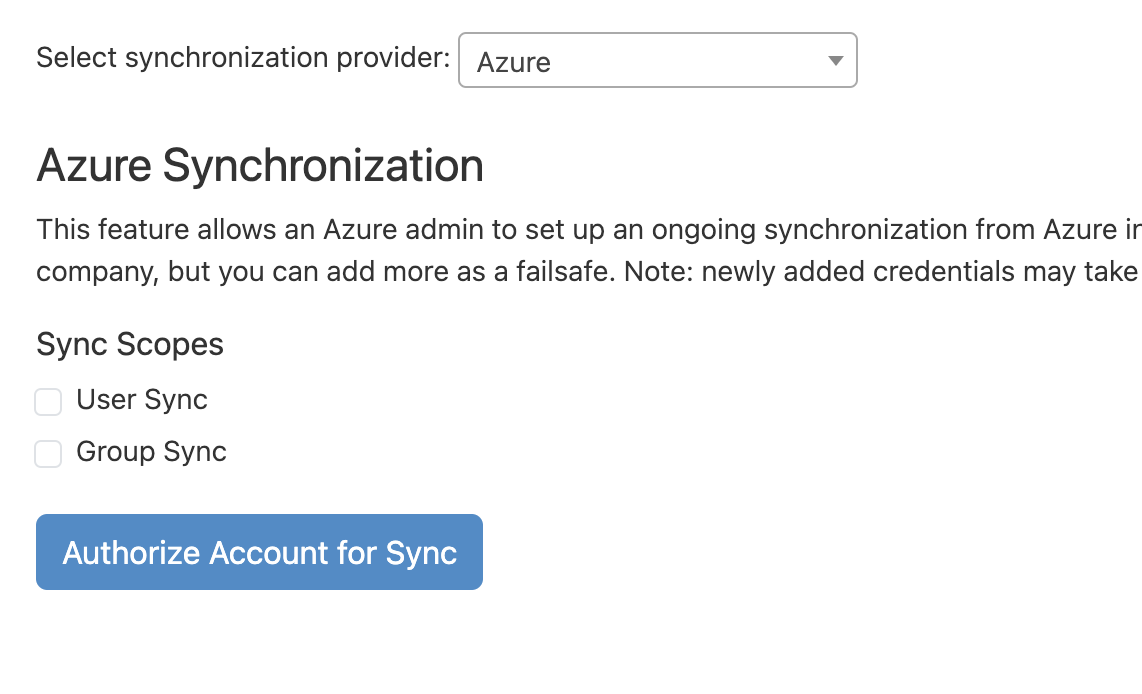
Task: Click the dropdown arrow beside Azure
Action: [835, 61]
